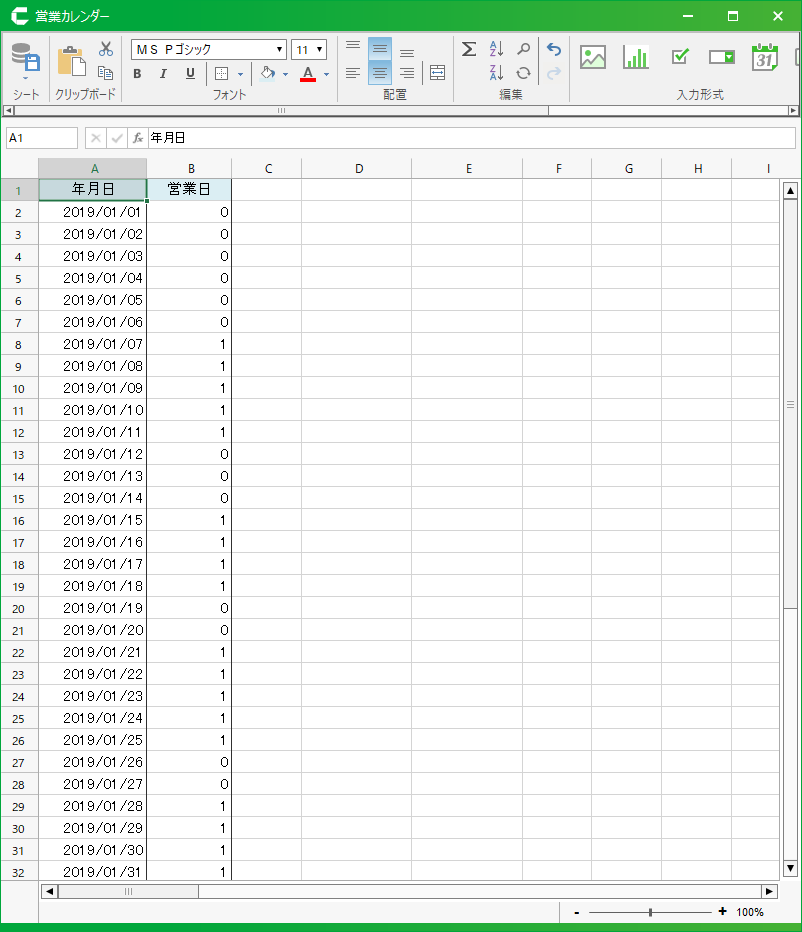Toggle italic formatting
The width and height of the screenshot is (802, 932).
coord(163,73)
